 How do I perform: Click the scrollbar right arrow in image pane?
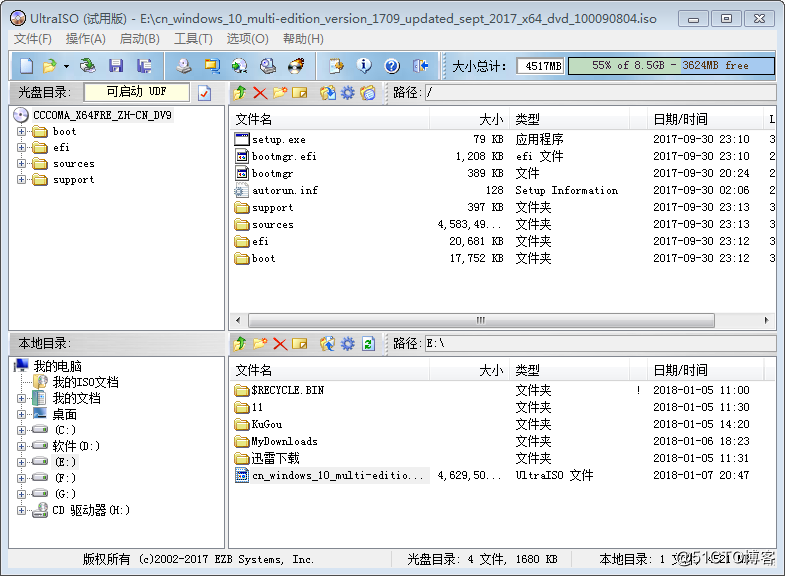coord(766,320)
